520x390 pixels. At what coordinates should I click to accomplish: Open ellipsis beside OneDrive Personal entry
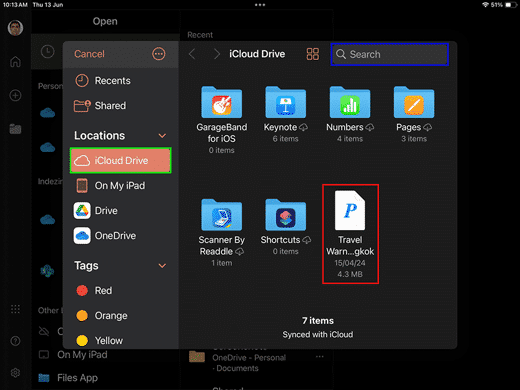pos(319,357)
